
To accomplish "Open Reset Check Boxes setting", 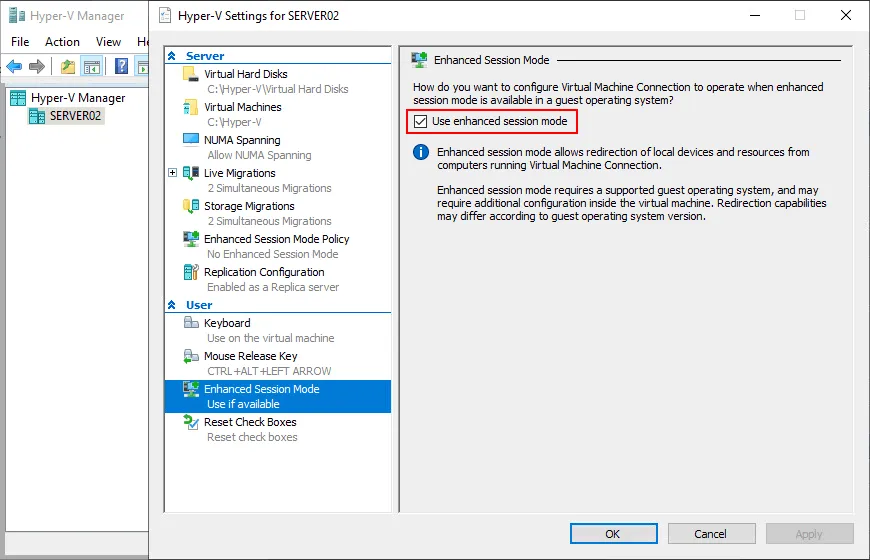I will coord(250,422).
